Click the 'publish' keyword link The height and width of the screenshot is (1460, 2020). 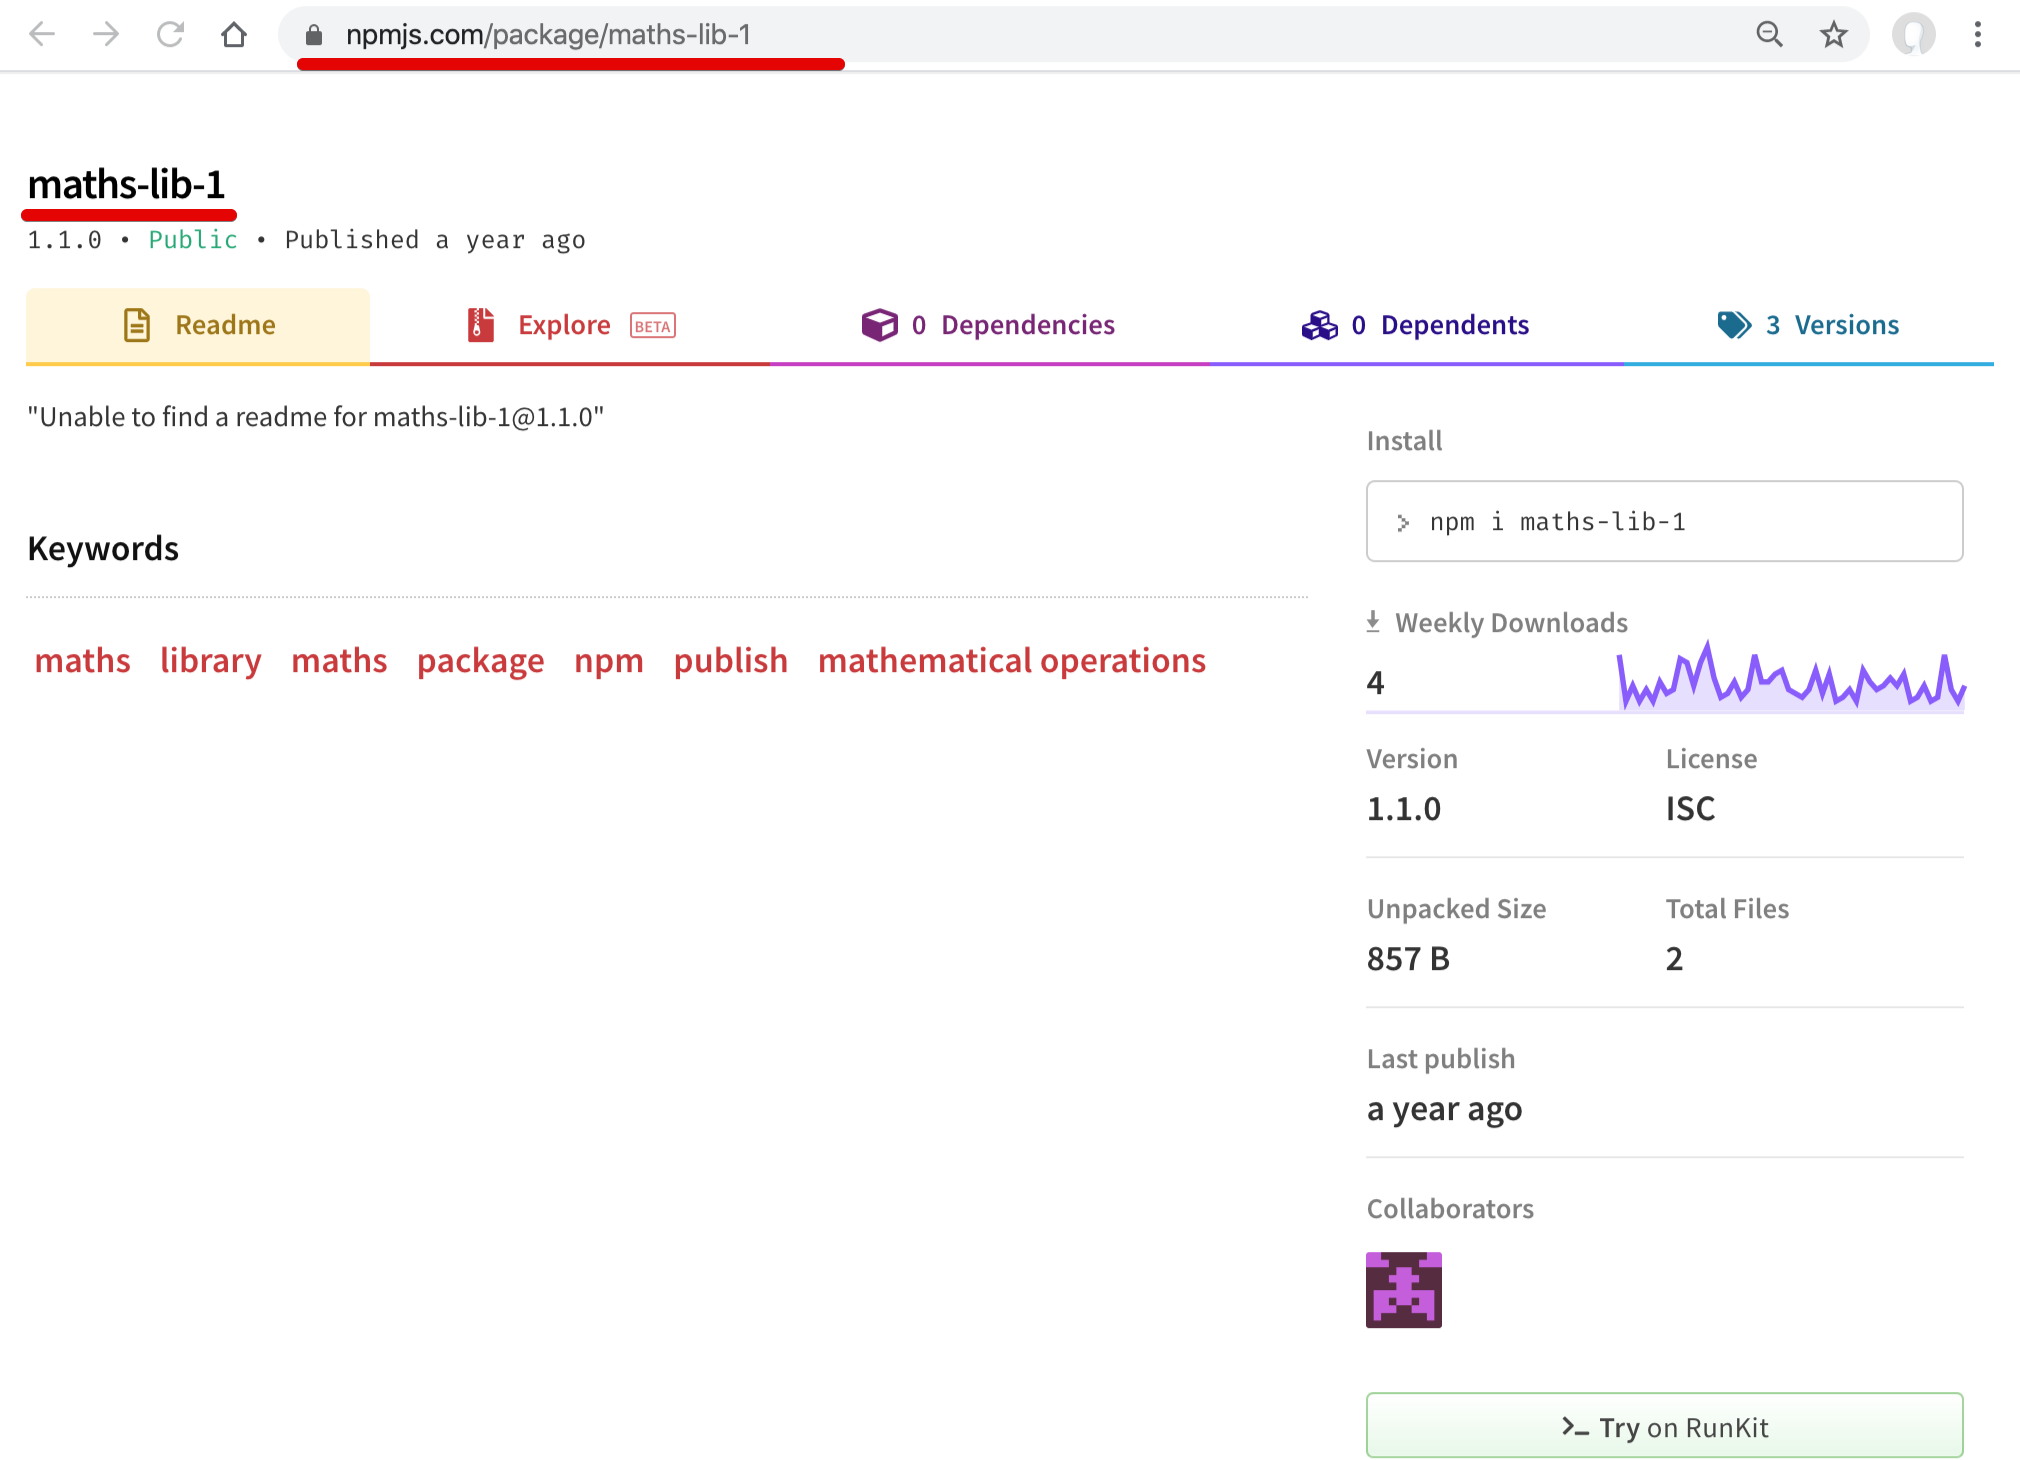(730, 660)
